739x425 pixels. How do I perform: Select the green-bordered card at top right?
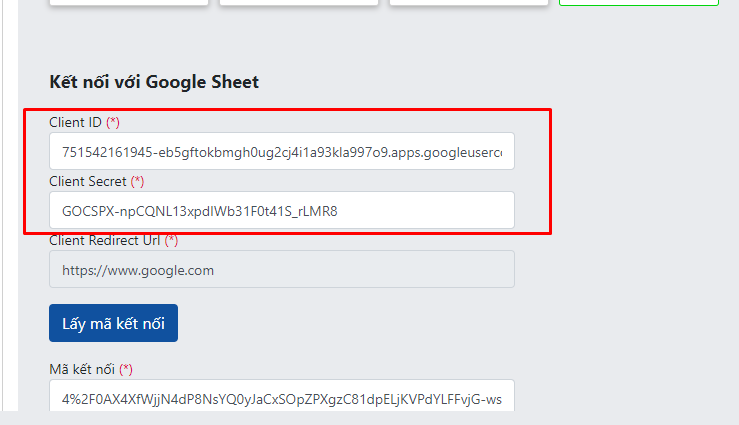[638, 3]
